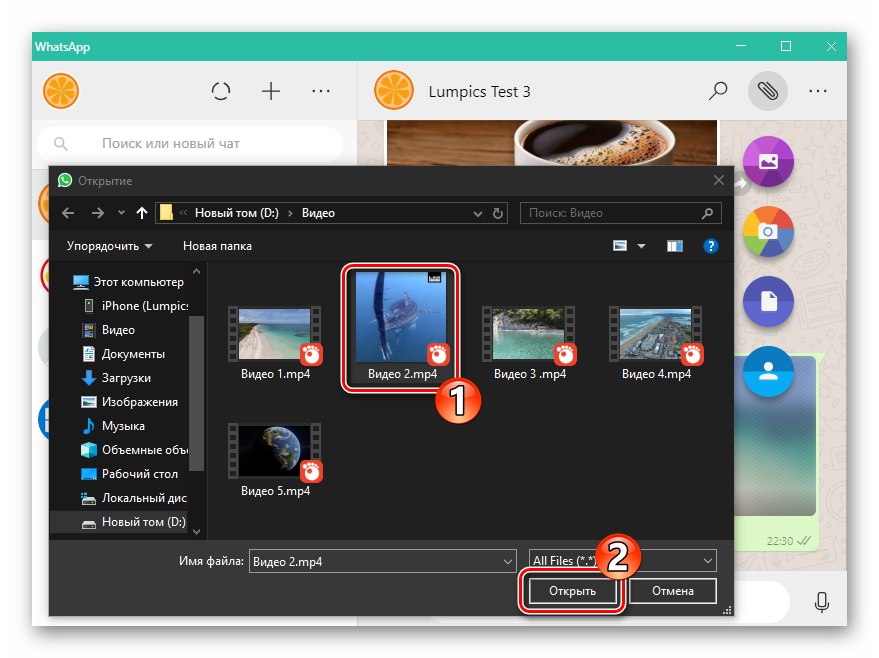Go back in the file dialog
Image resolution: width=879 pixels, height=658 pixels.
(68, 213)
